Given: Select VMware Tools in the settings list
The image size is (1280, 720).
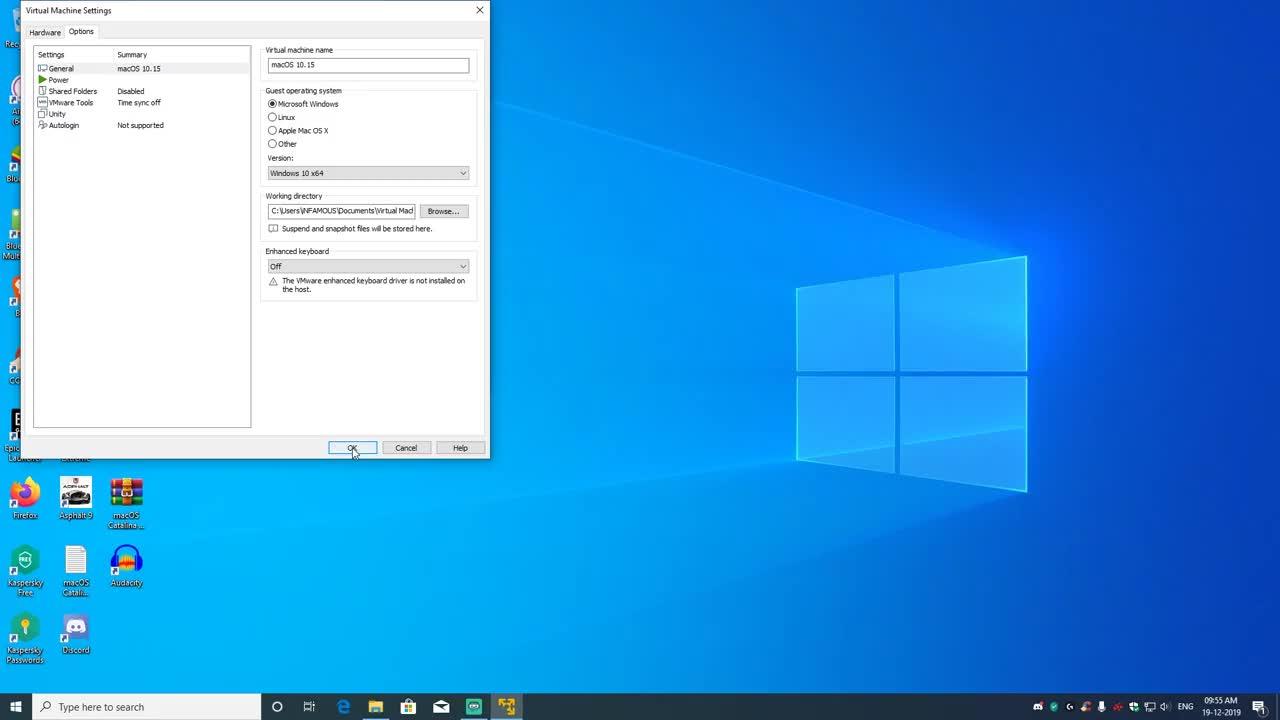Looking at the screenshot, I should pyautogui.click(x=70, y=102).
